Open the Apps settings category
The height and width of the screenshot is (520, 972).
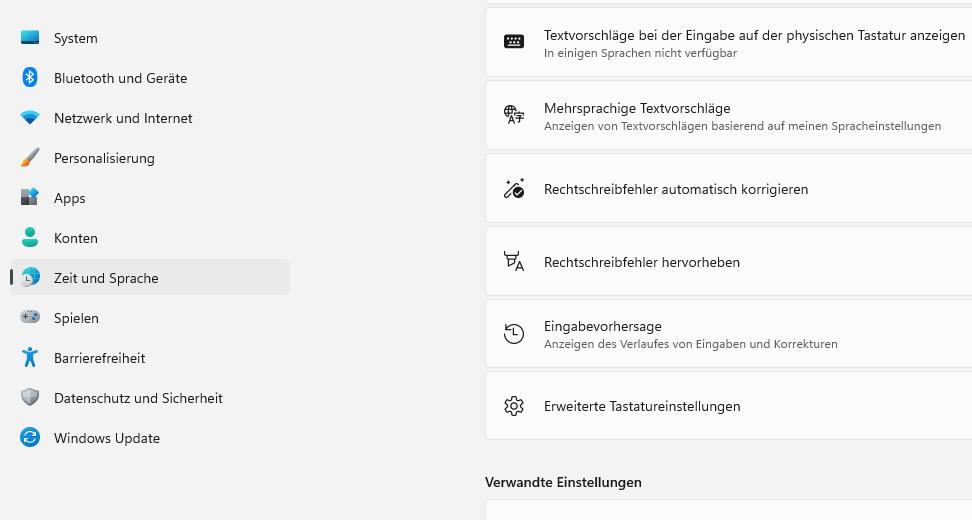[x=69, y=198]
